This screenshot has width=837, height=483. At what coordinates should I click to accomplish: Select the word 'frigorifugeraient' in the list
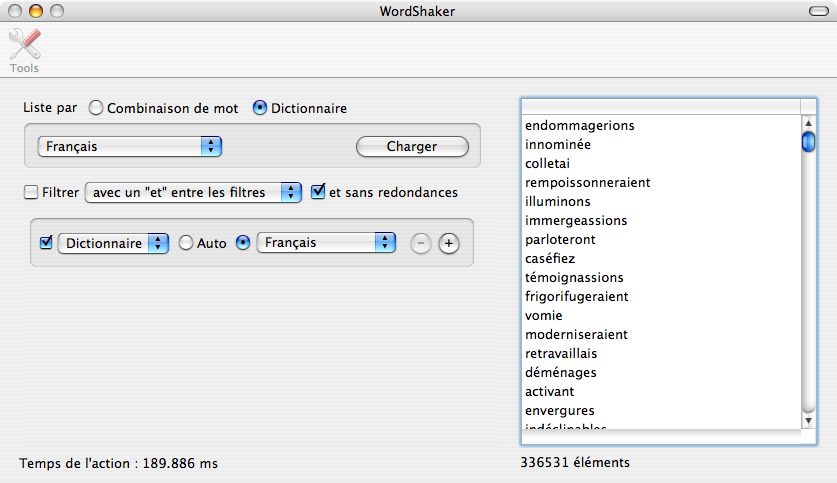[577, 297]
